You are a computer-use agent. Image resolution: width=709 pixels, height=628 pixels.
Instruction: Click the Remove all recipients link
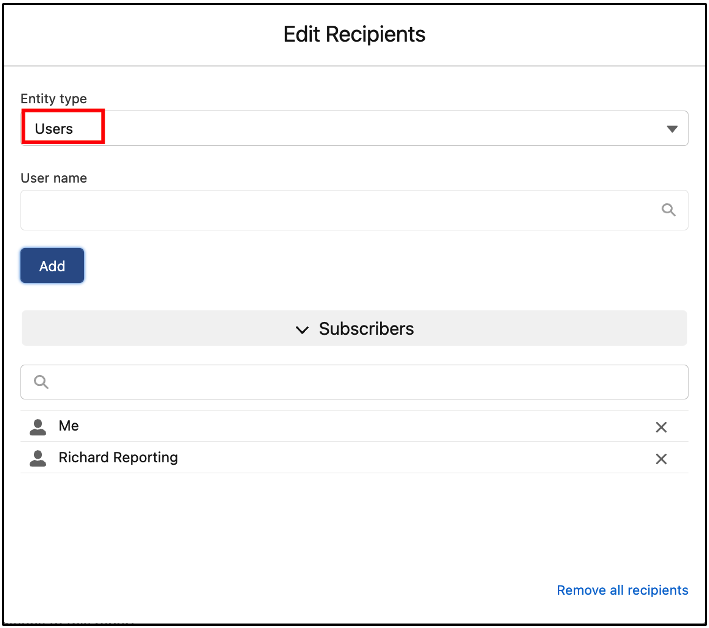(x=622, y=590)
